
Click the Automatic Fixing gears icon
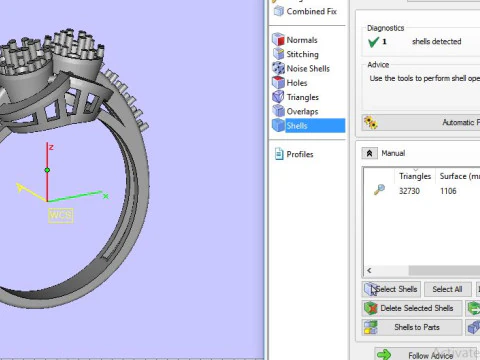(x=370, y=123)
